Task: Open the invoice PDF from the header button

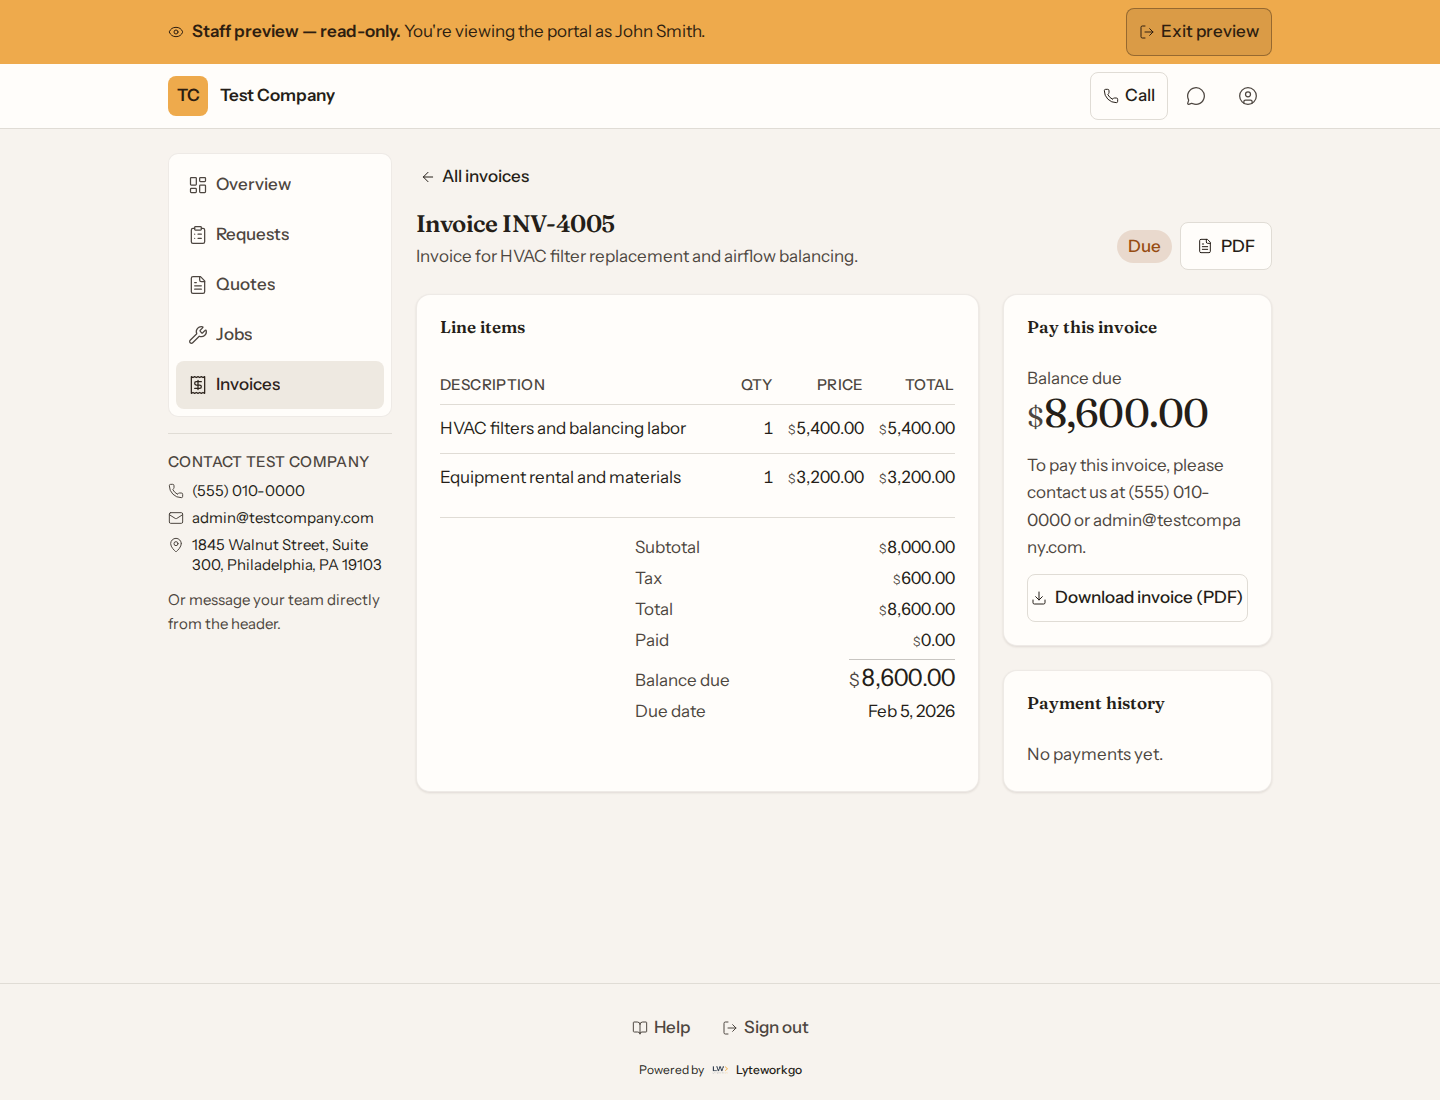Action: point(1225,246)
